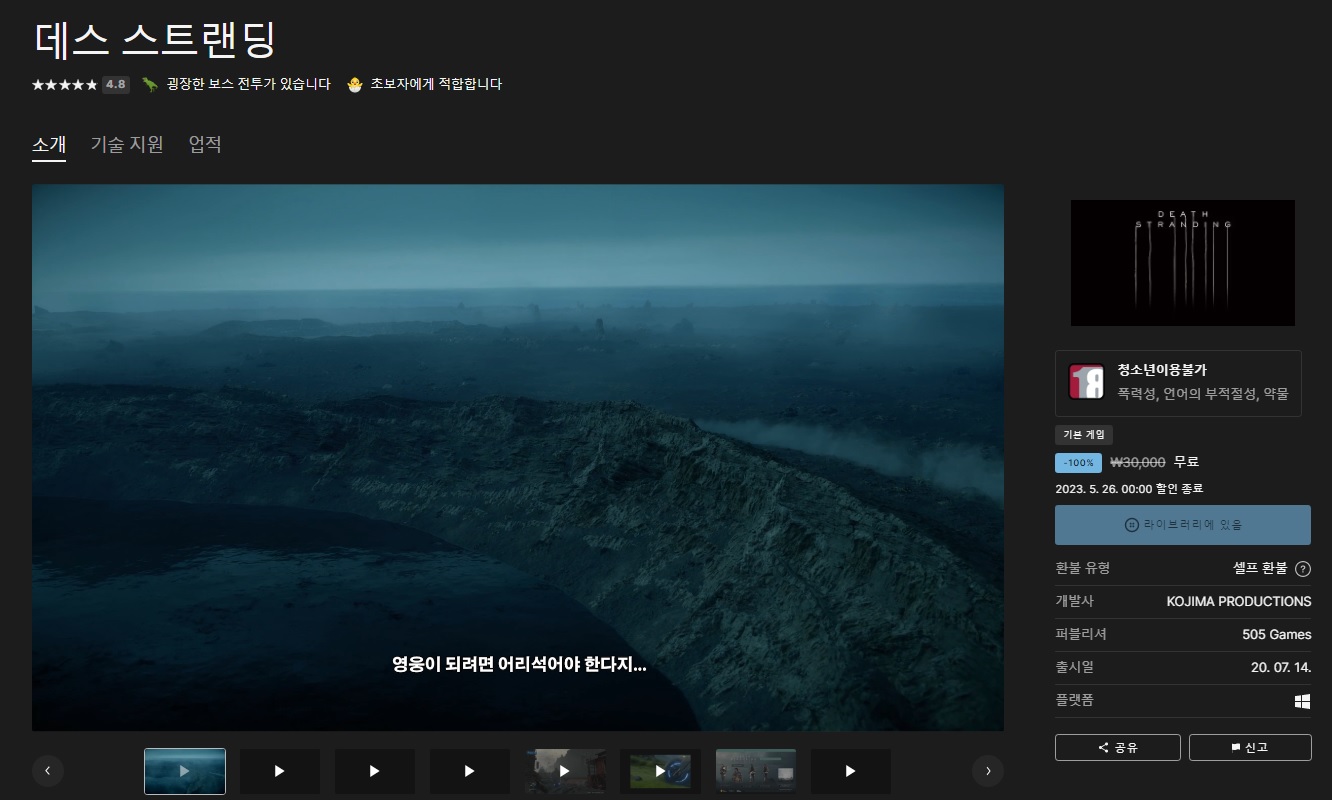Click the 초보자에게 적합합니다 label
The width and height of the screenshot is (1332, 800).
click(x=436, y=85)
